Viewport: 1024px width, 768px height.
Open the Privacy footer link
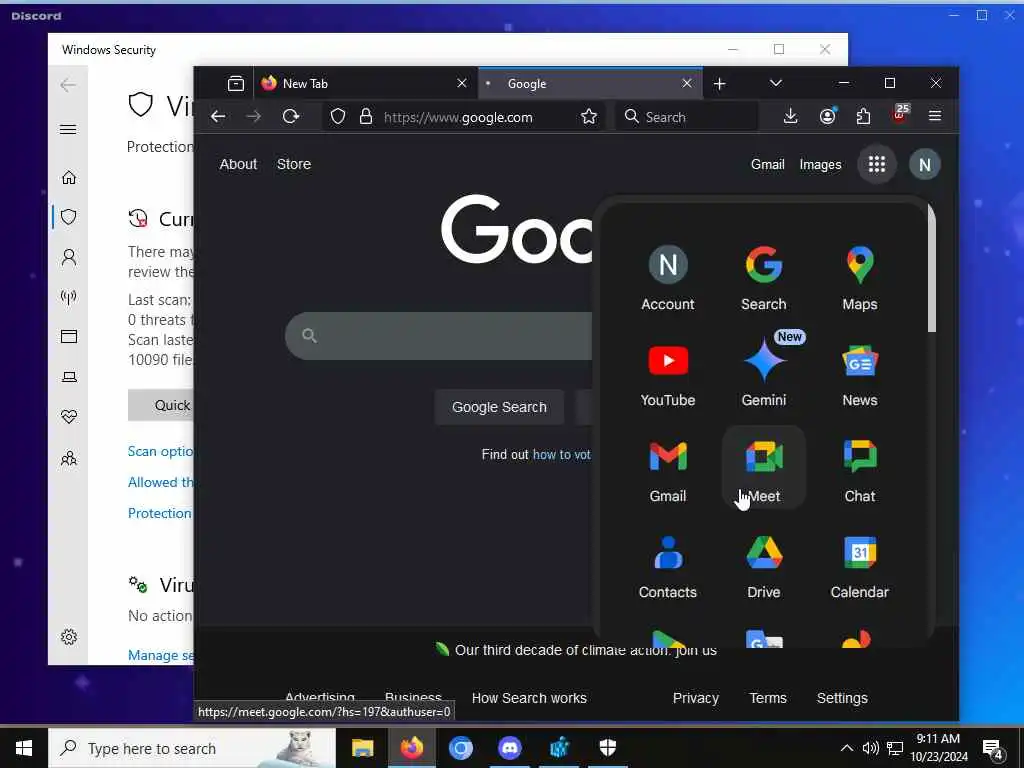696,698
